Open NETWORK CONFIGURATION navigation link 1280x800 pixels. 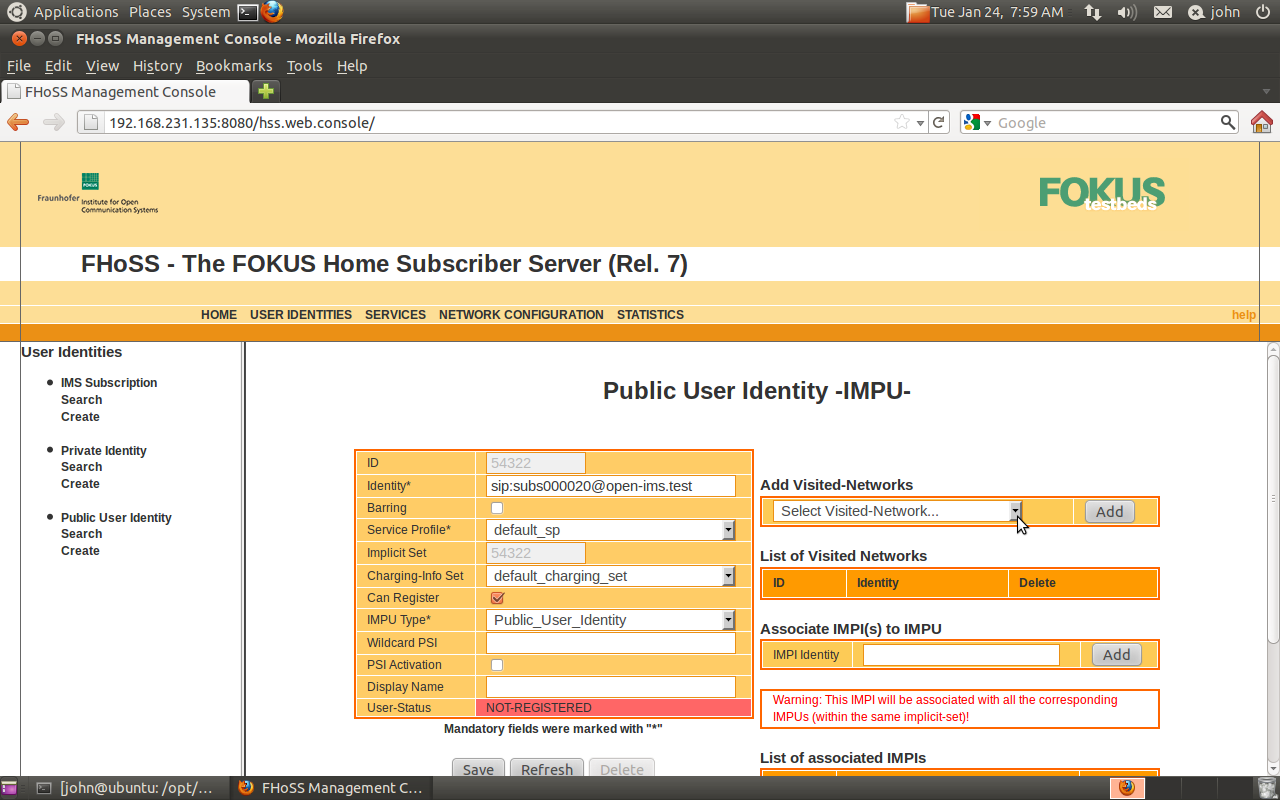click(521, 314)
